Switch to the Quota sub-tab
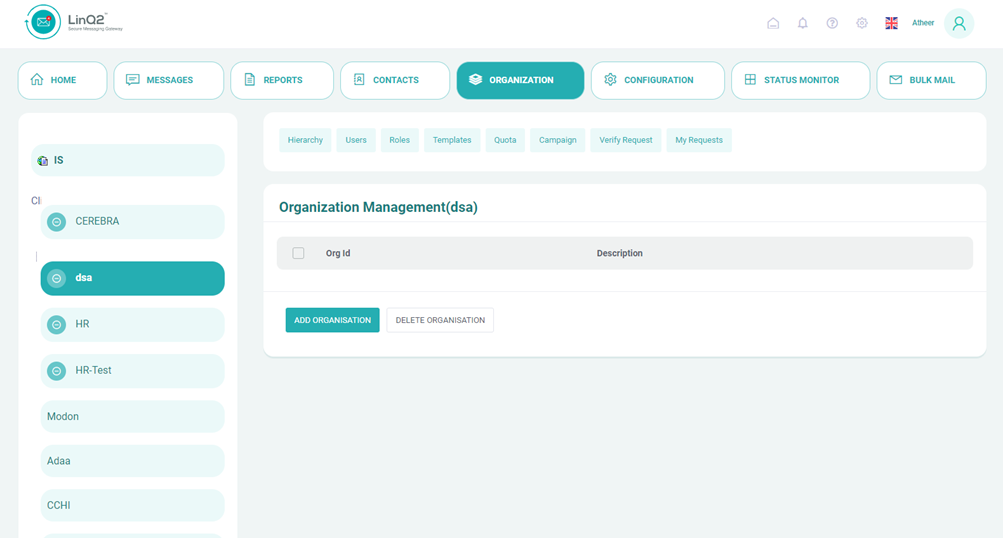 pos(505,140)
